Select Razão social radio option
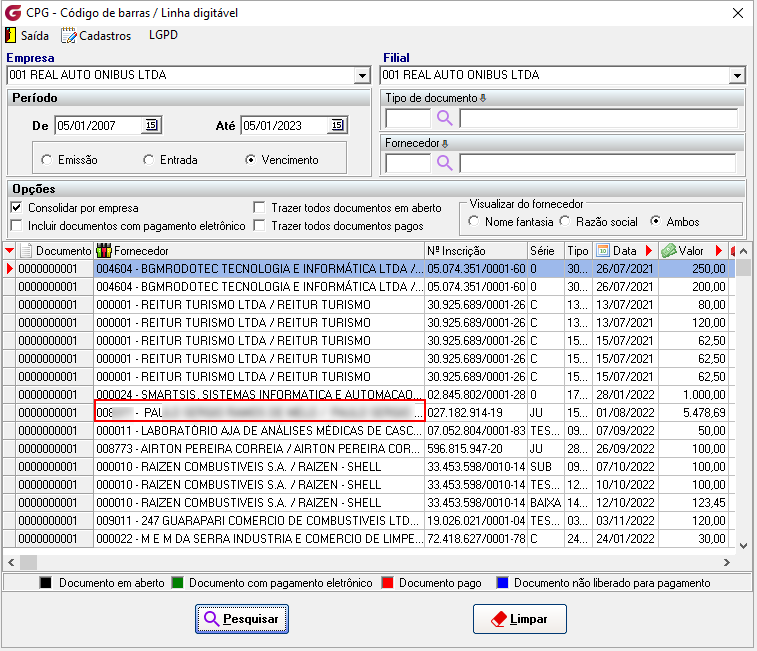Viewport: 757px width, 651px height. pyautogui.click(x=564, y=221)
